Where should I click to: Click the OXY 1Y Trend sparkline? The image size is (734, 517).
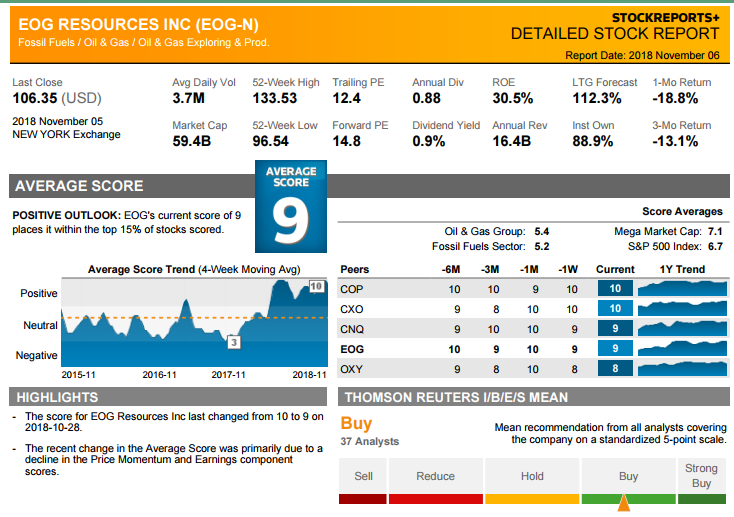click(x=683, y=369)
